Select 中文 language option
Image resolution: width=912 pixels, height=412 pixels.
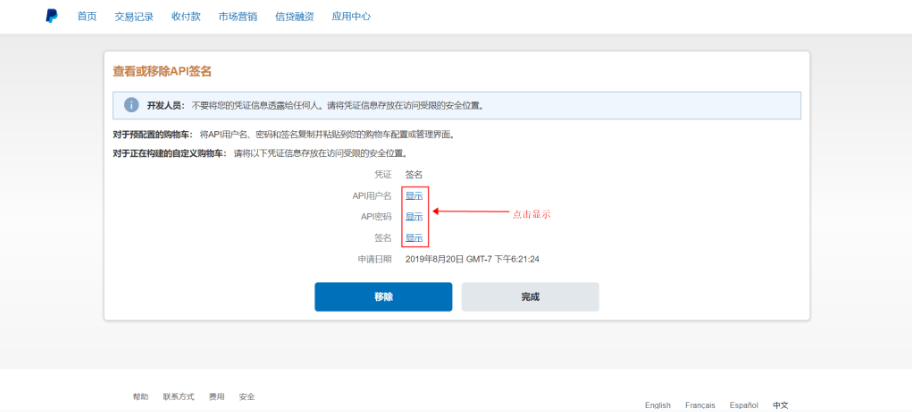781,405
